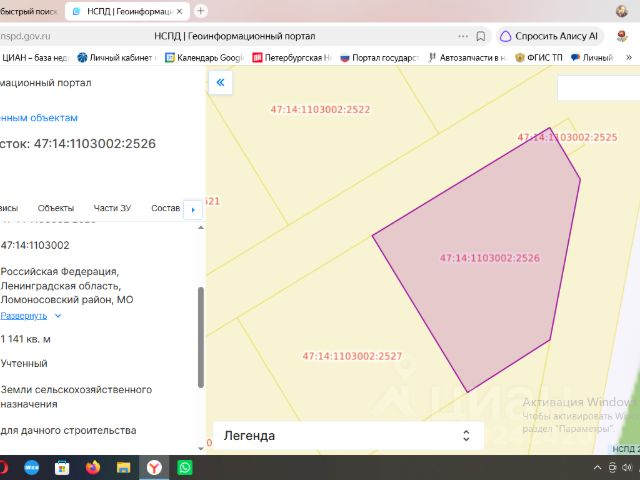This screenshot has width=640, height=480.
Task: Expand the Легенда panel
Action: click(349, 436)
